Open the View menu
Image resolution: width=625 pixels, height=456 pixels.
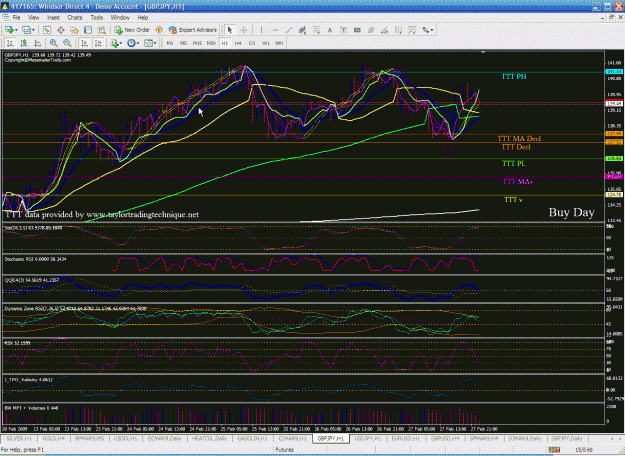(x=33, y=18)
